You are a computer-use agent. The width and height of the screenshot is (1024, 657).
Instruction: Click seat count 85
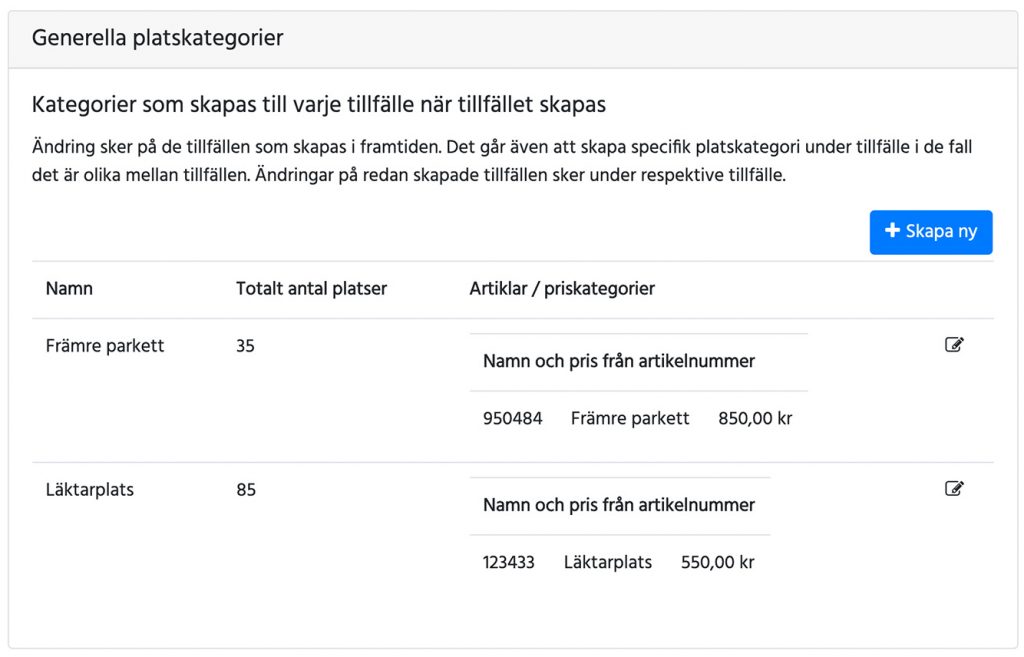(x=245, y=490)
